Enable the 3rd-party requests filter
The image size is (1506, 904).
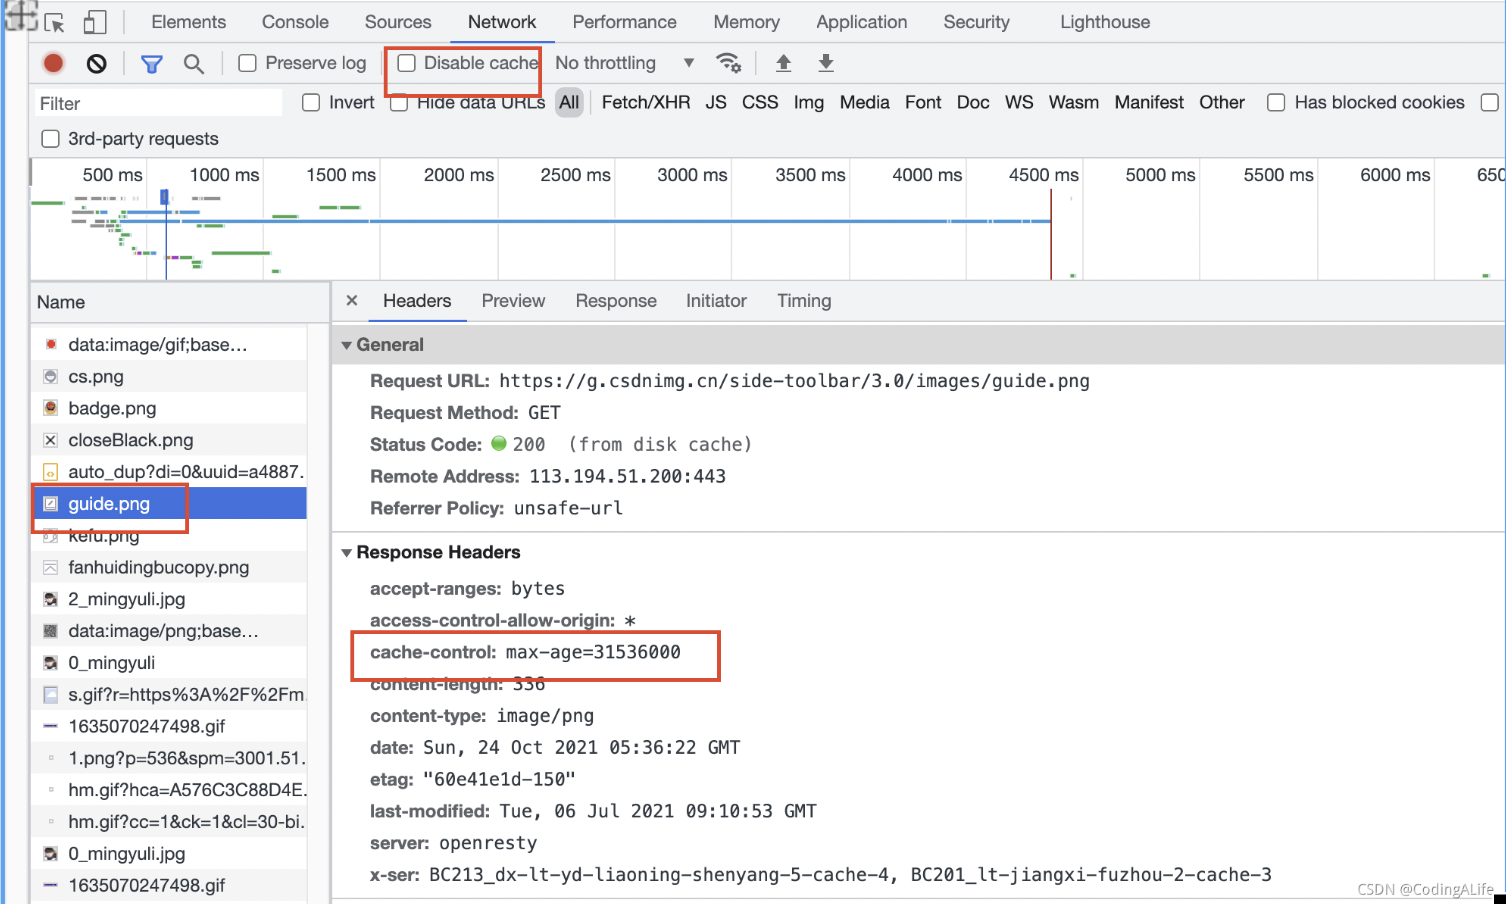pyautogui.click(x=50, y=138)
